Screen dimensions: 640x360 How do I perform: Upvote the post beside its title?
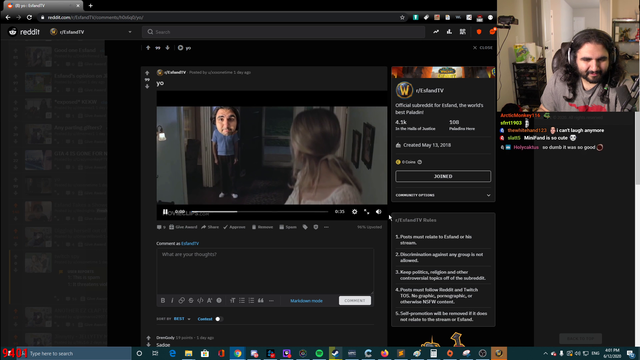point(147,73)
